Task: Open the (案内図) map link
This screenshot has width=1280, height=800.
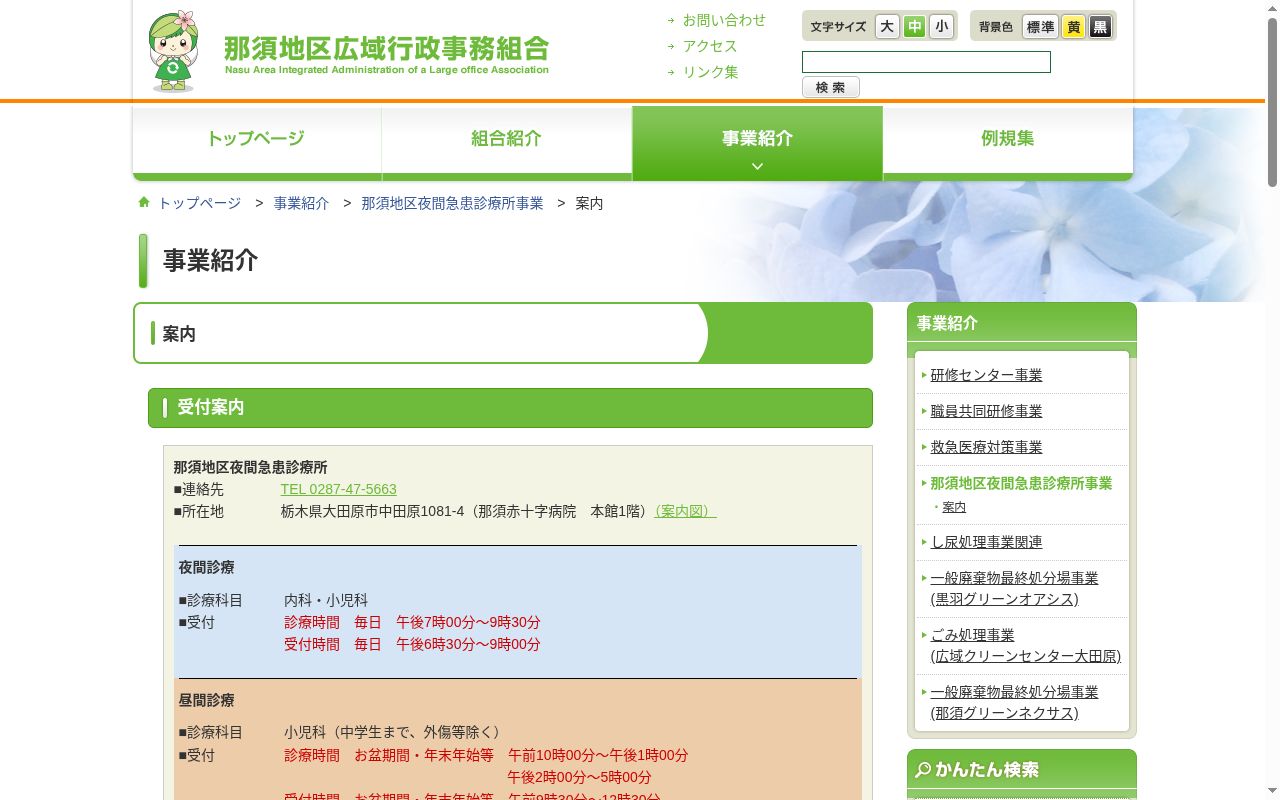Action: (x=685, y=511)
